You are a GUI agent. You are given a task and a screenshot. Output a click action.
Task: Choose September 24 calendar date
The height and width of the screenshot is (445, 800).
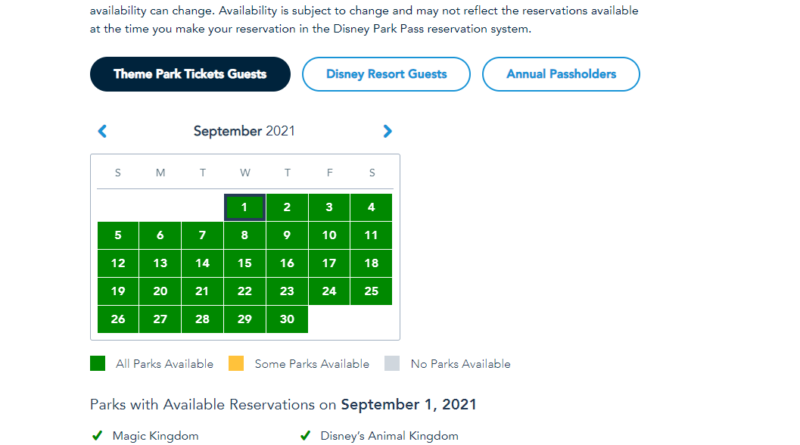pyautogui.click(x=329, y=292)
